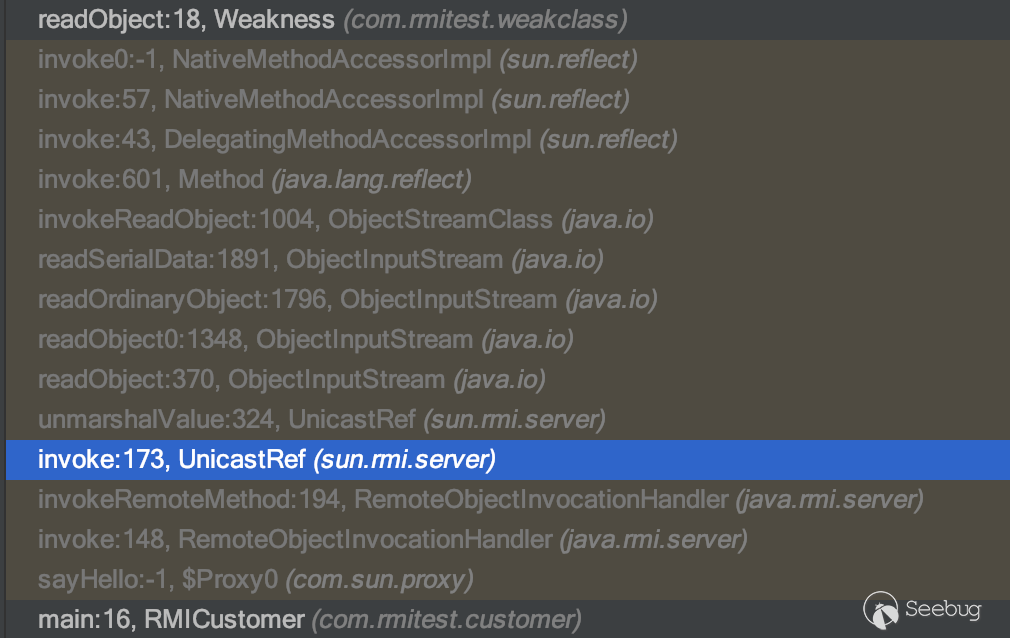The image size is (1010, 638).
Task: Go to the readOrdinaryObject:1796 frame
Action: click(x=297, y=299)
